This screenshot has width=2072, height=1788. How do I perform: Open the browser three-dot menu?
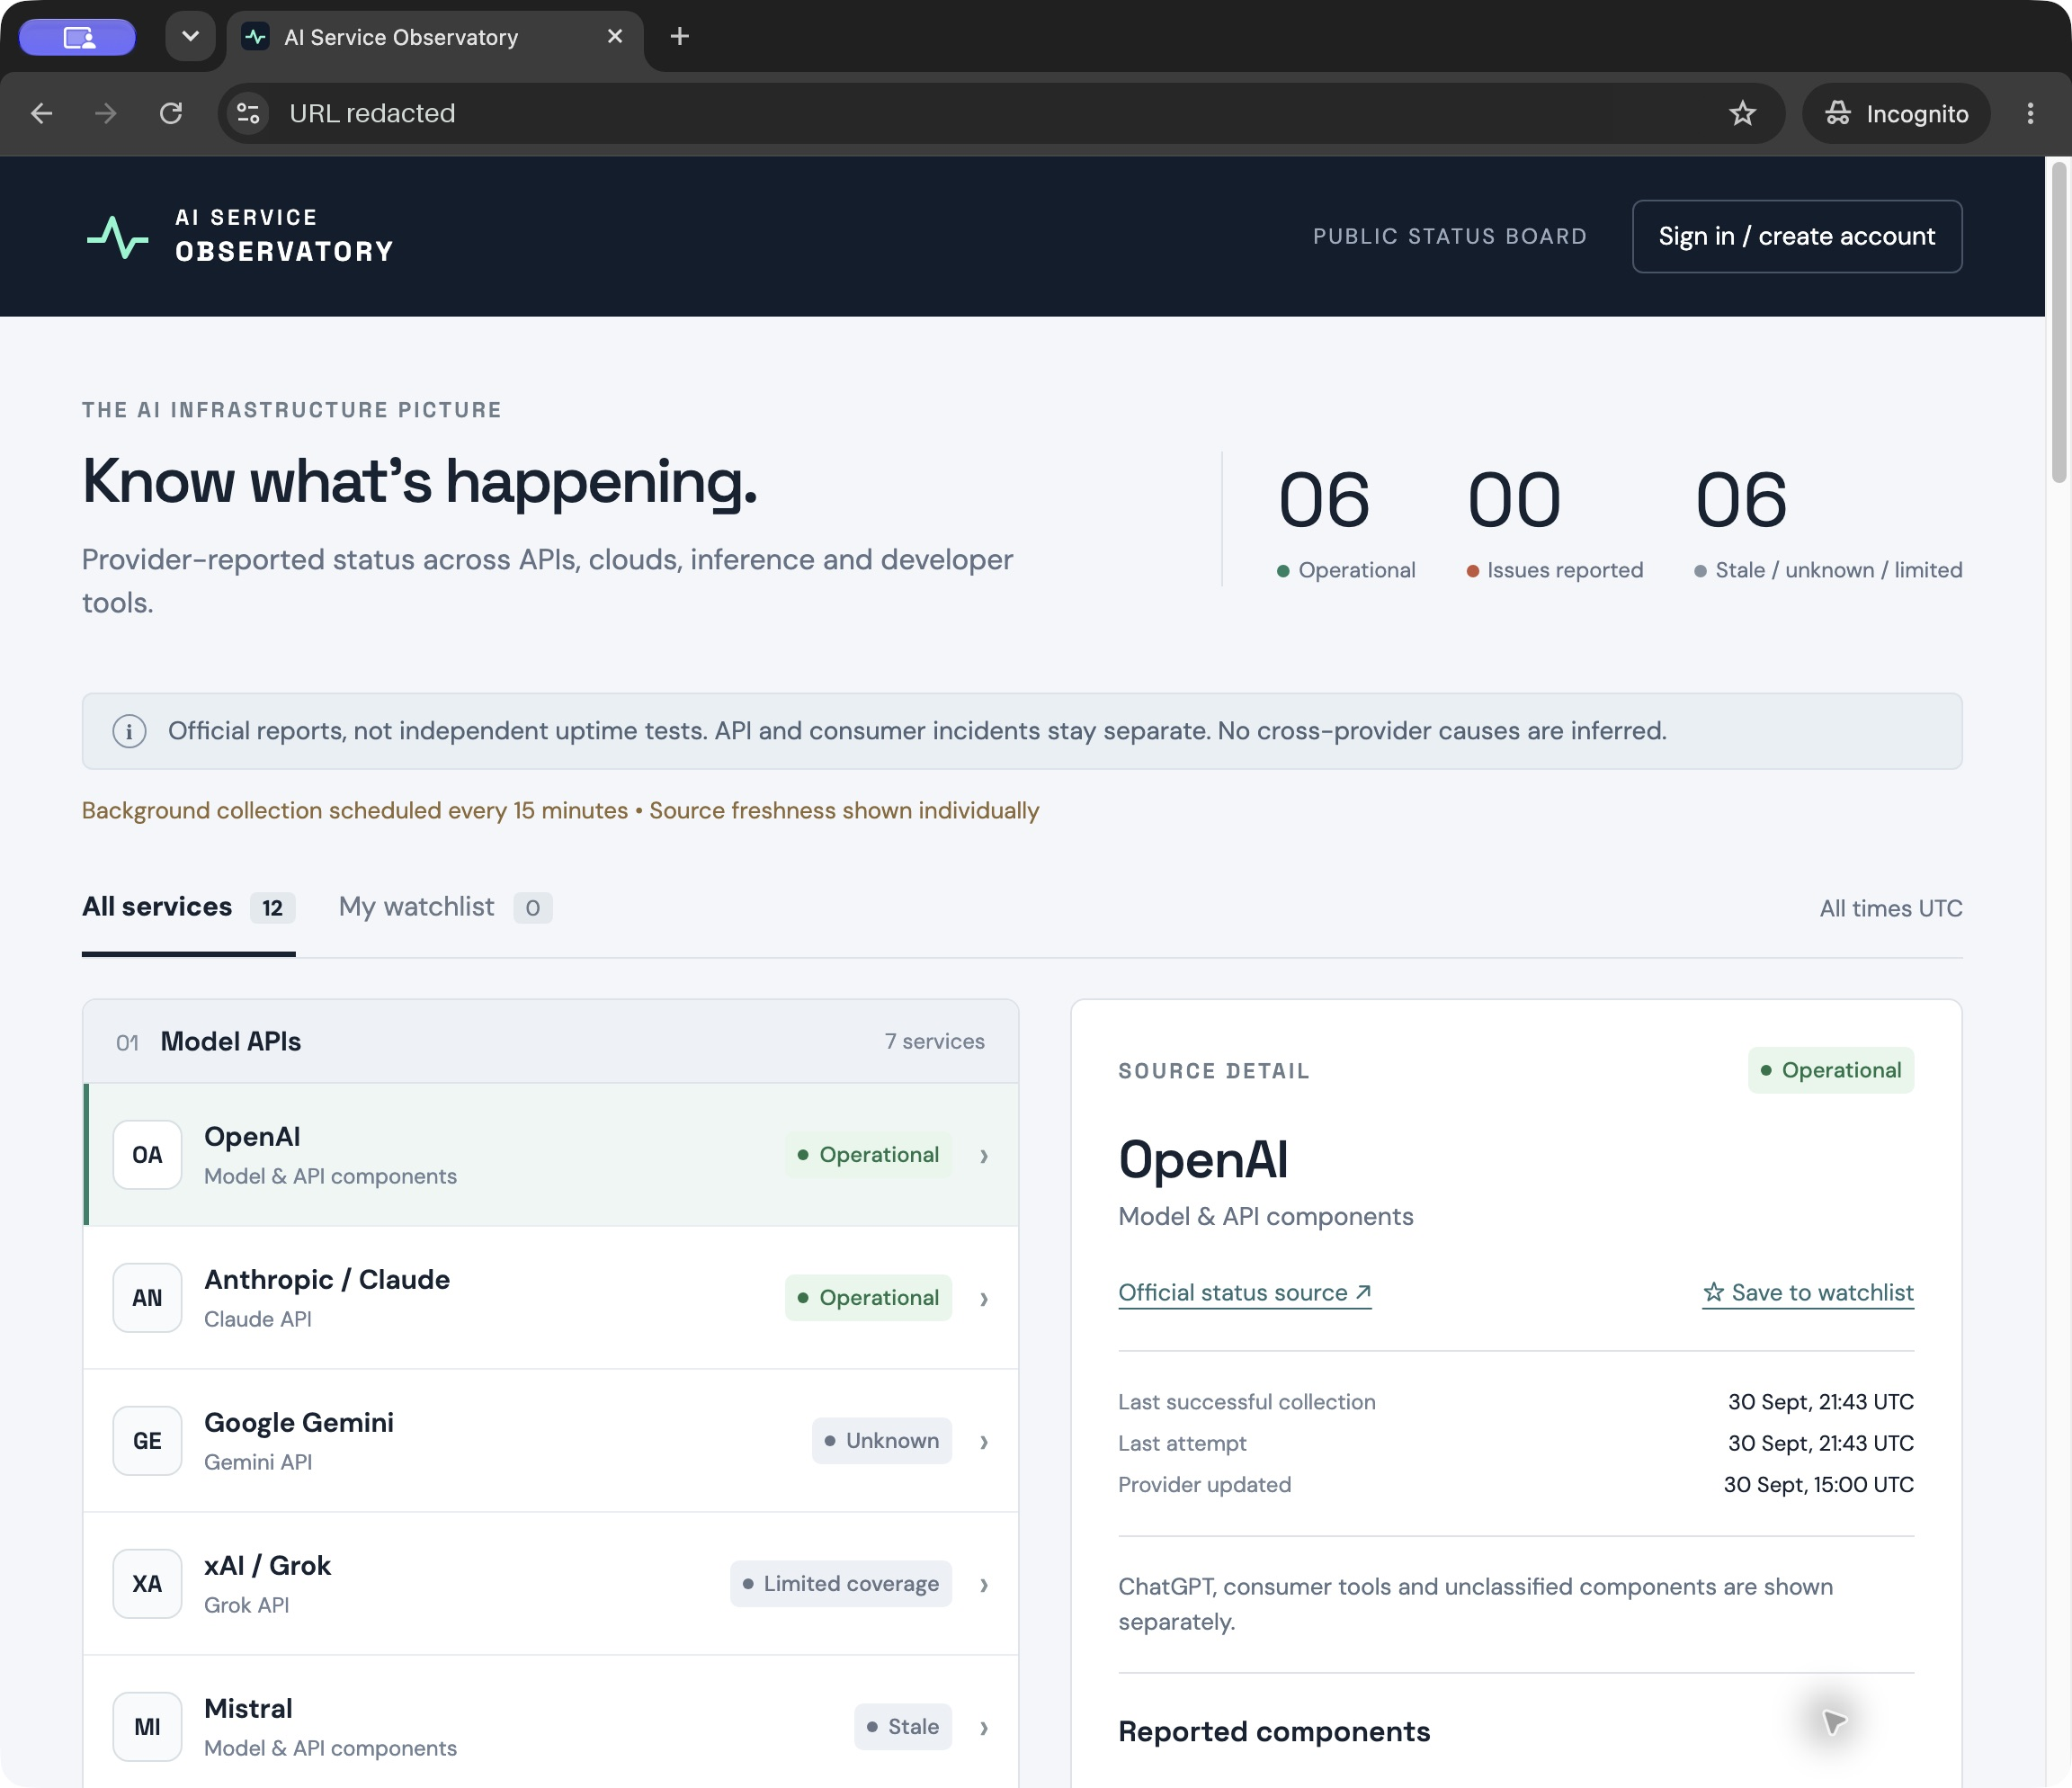coord(2030,113)
